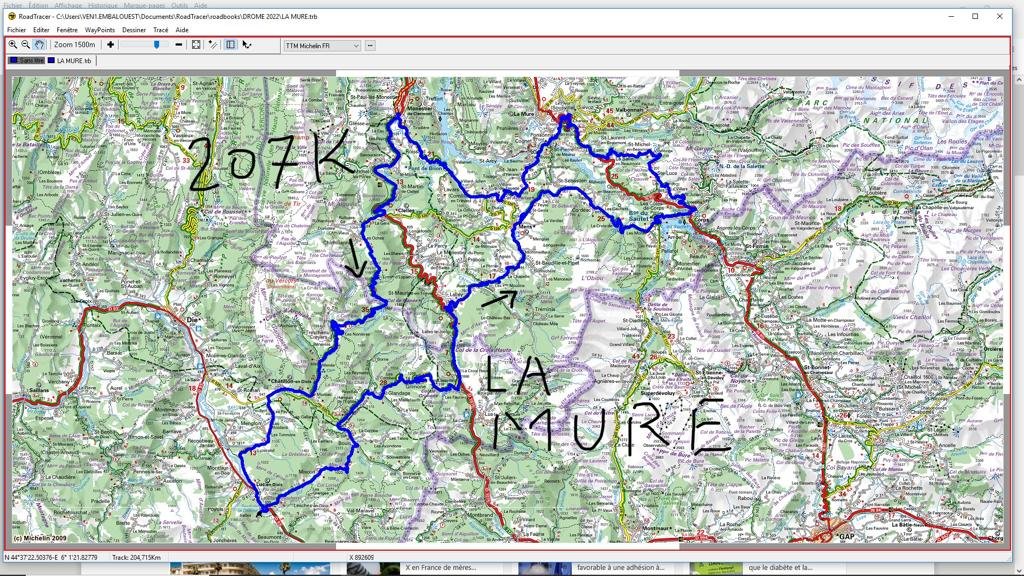The height and width of the screenshot is (576, 1024).
Task: Open the Editer menu
Action: point(41,30)
